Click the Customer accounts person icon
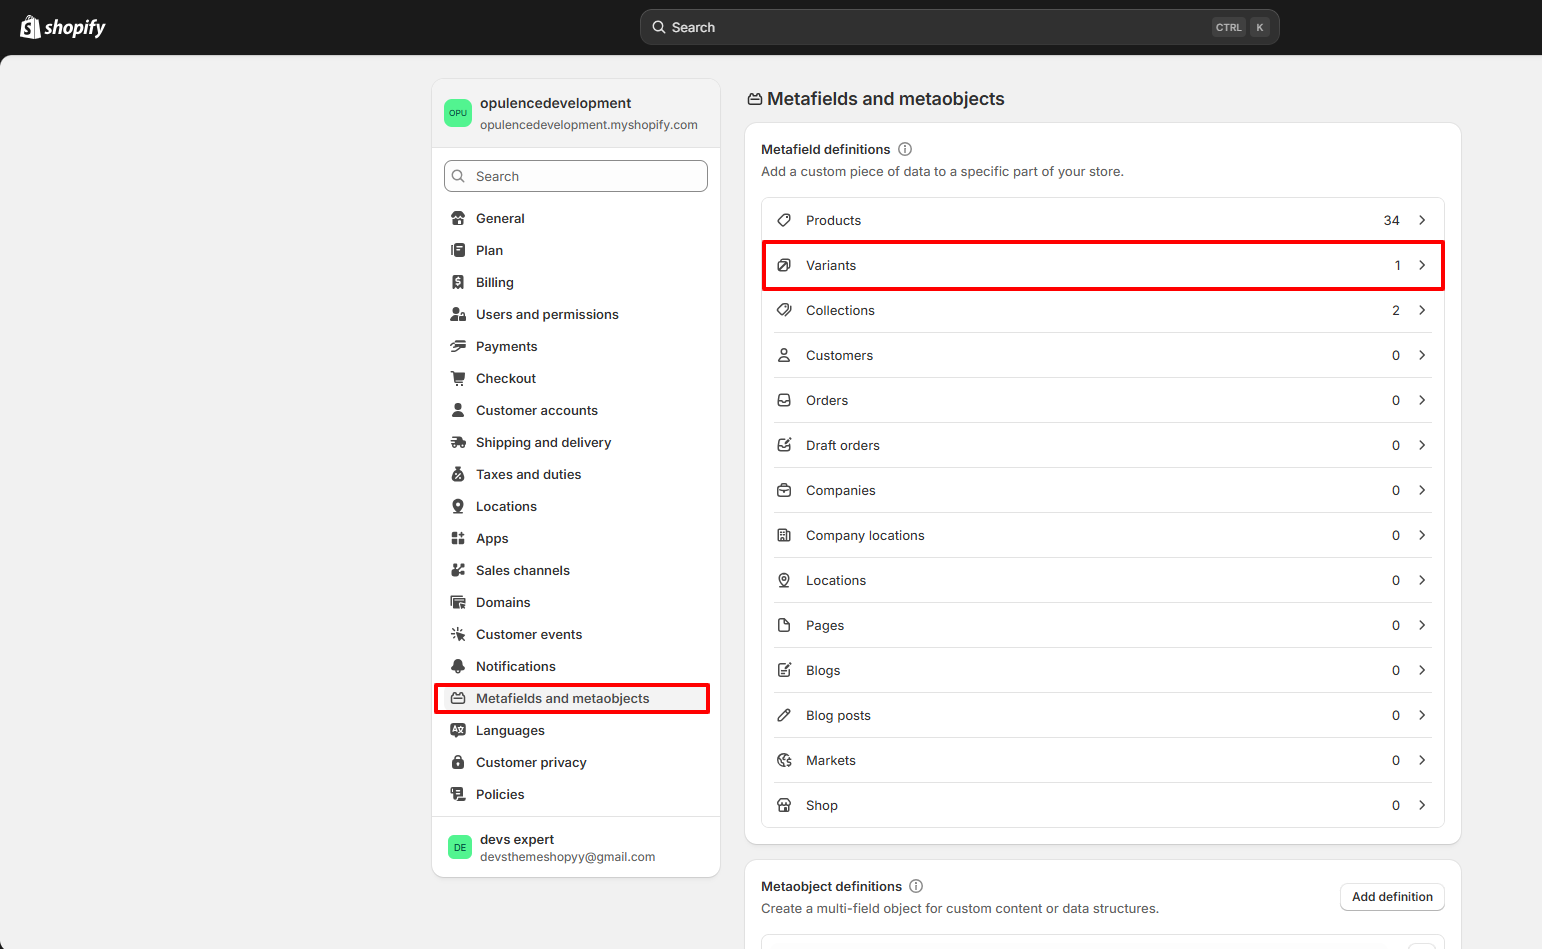1542x949 pixels. [x=458, y=410]
